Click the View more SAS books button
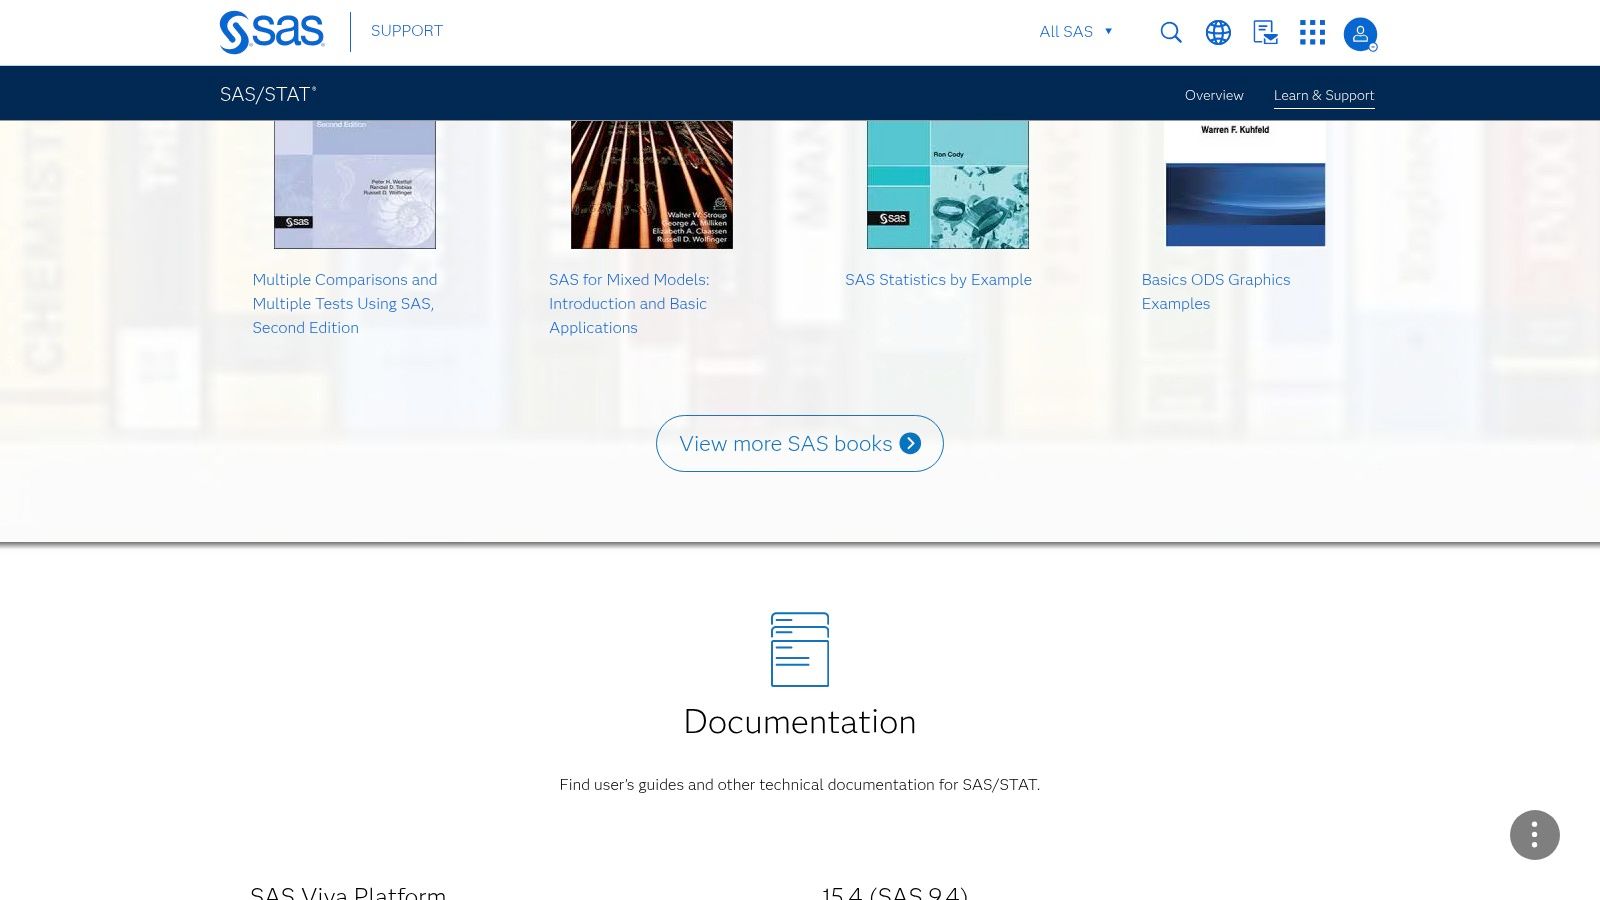Viewport: 1600px width, 900px height. (x=800, y=444)
